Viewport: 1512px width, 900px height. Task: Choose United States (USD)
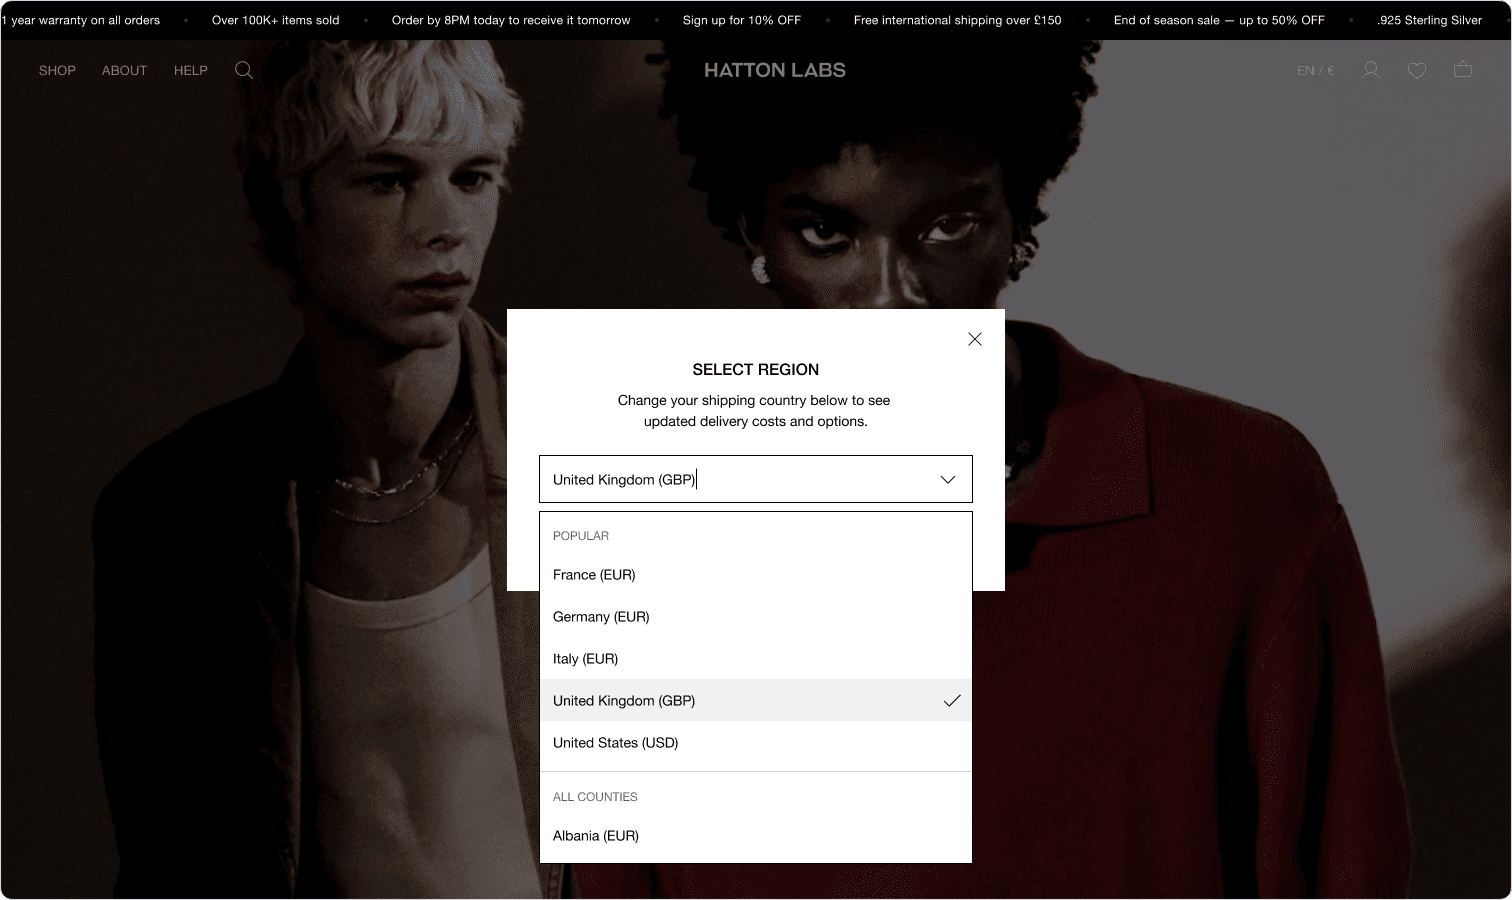tap(756, 743)
